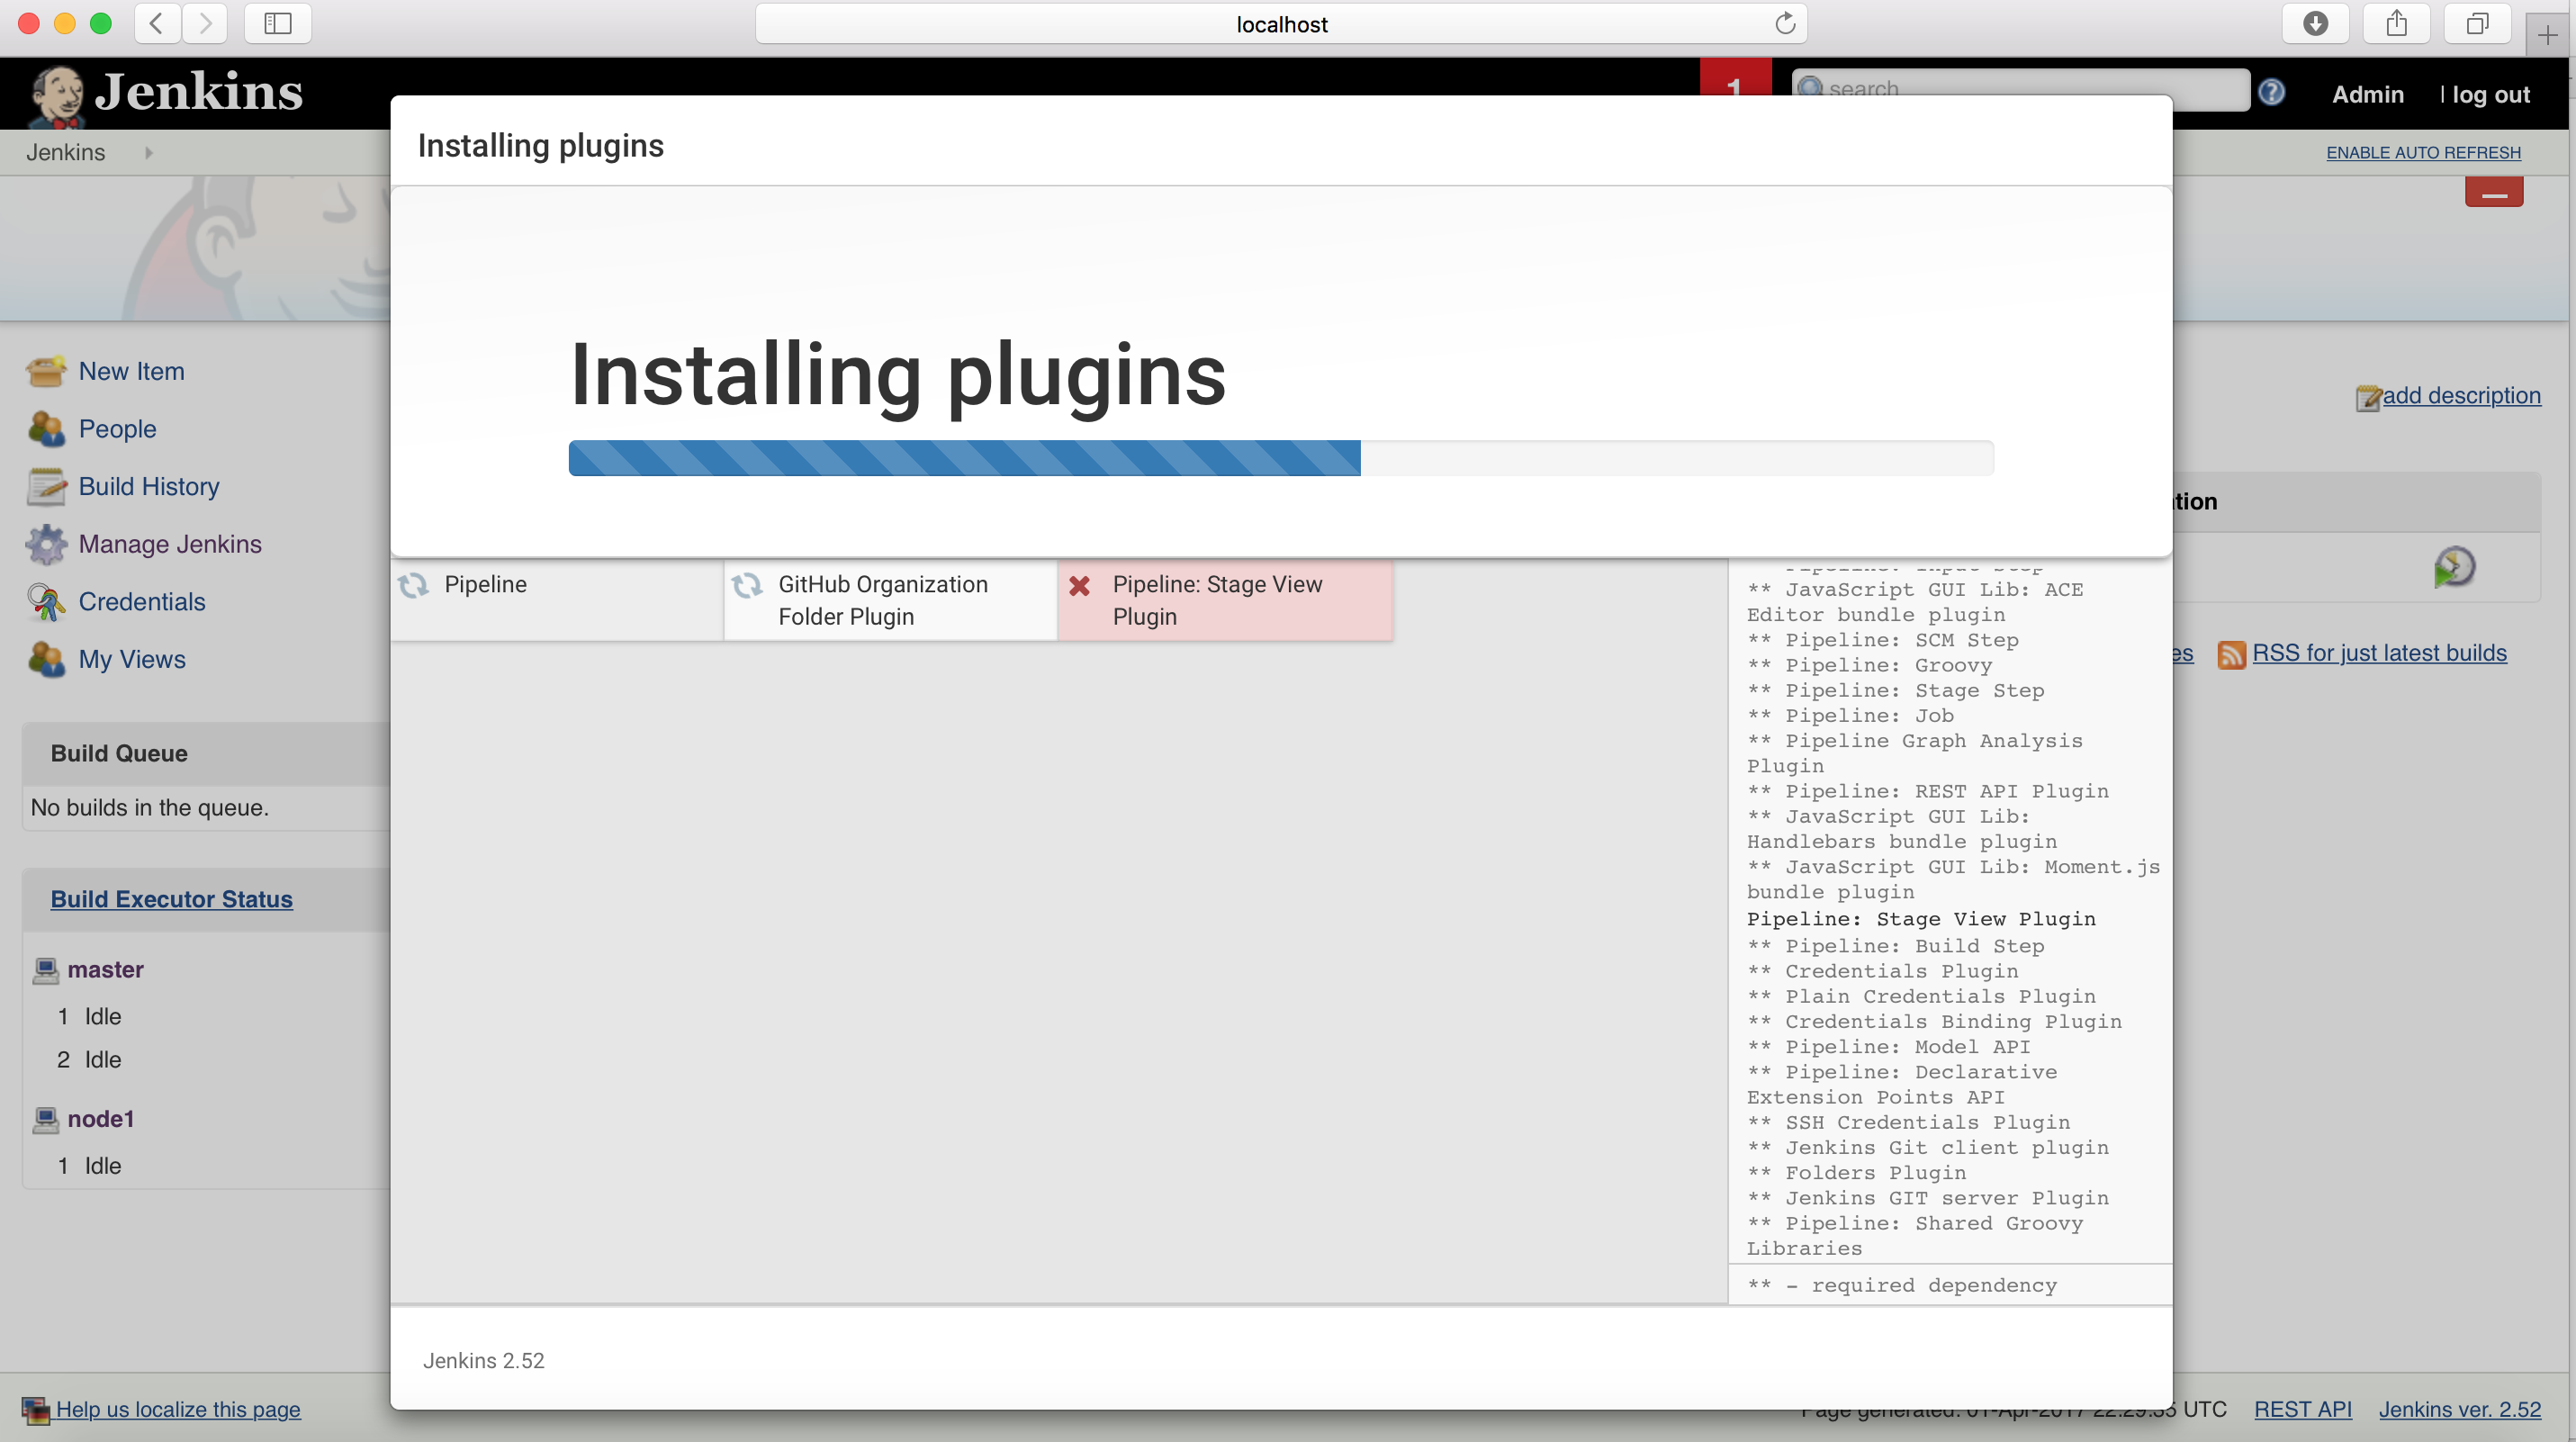
Task: Select the failed Pipeline: Stage View Plugin tile
Action: [1225, 600]
